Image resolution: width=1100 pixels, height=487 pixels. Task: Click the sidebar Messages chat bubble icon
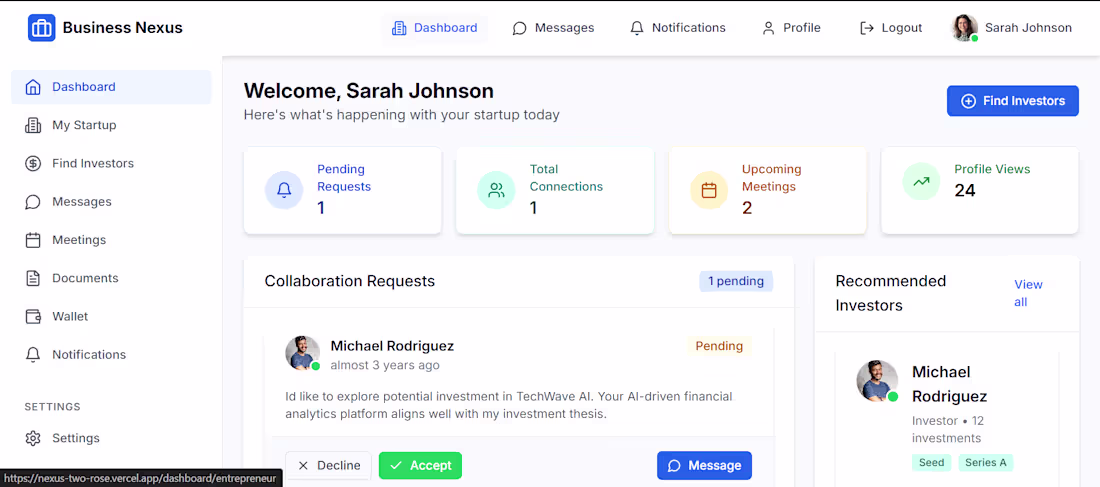[33, 202]
